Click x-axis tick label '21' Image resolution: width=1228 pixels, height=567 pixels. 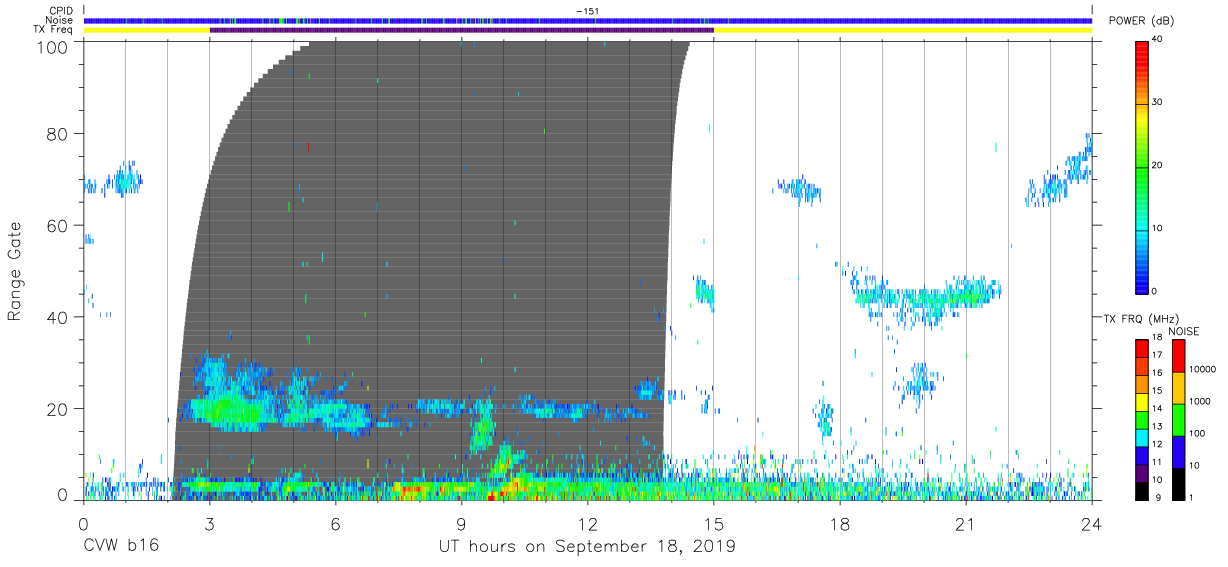pyautogui.click(x=966, y=524)
